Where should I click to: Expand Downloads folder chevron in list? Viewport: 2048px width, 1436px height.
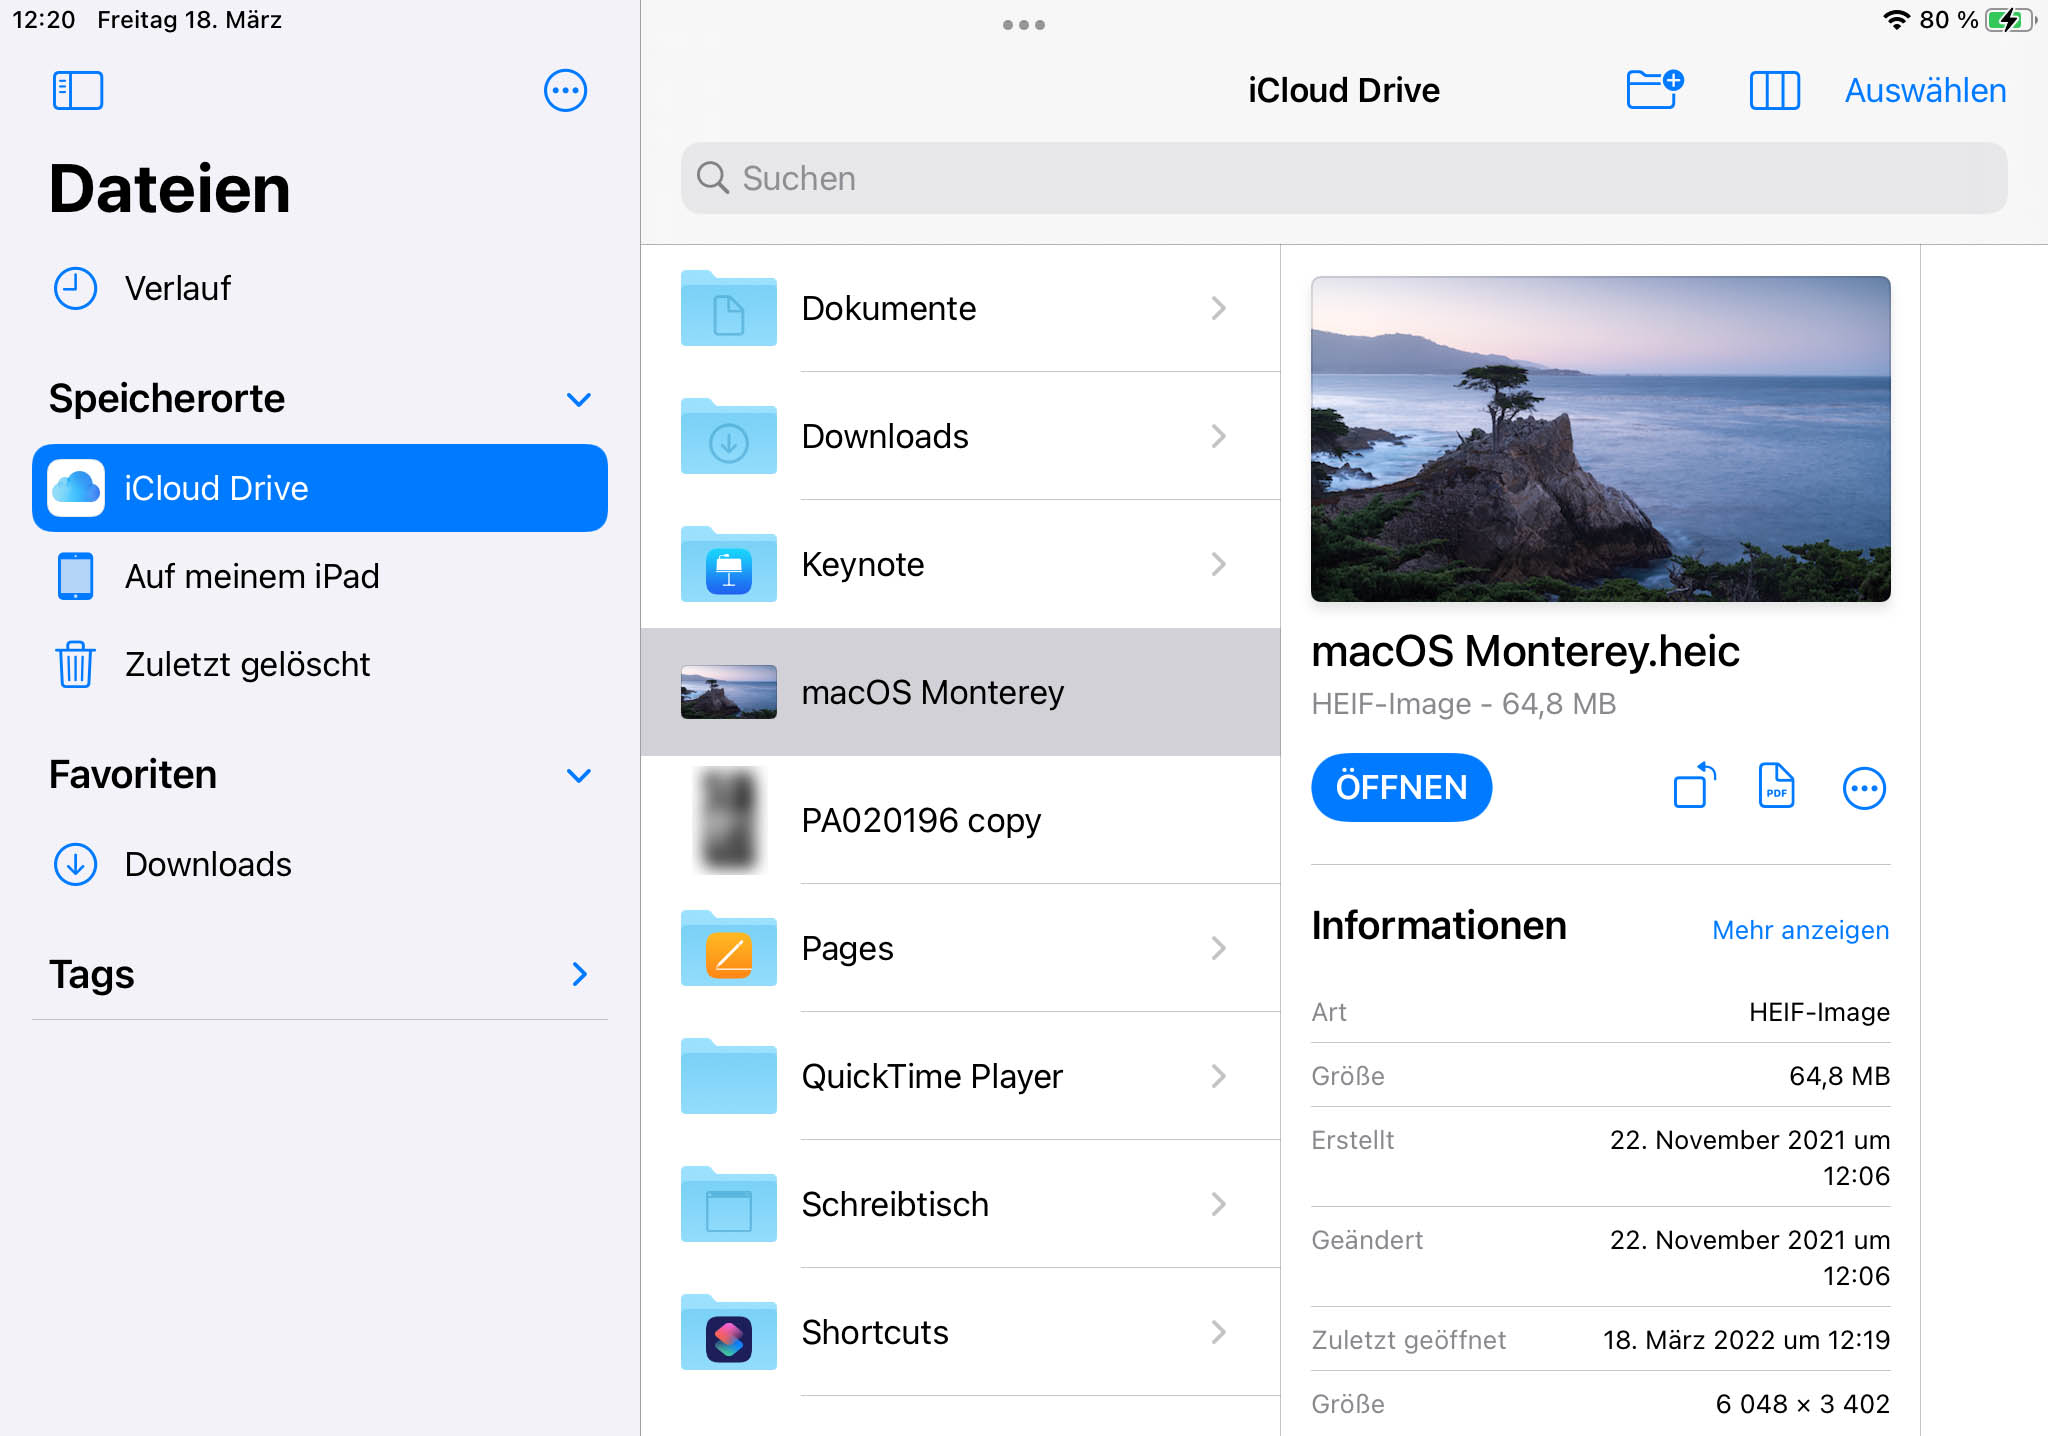(1218, 436)
